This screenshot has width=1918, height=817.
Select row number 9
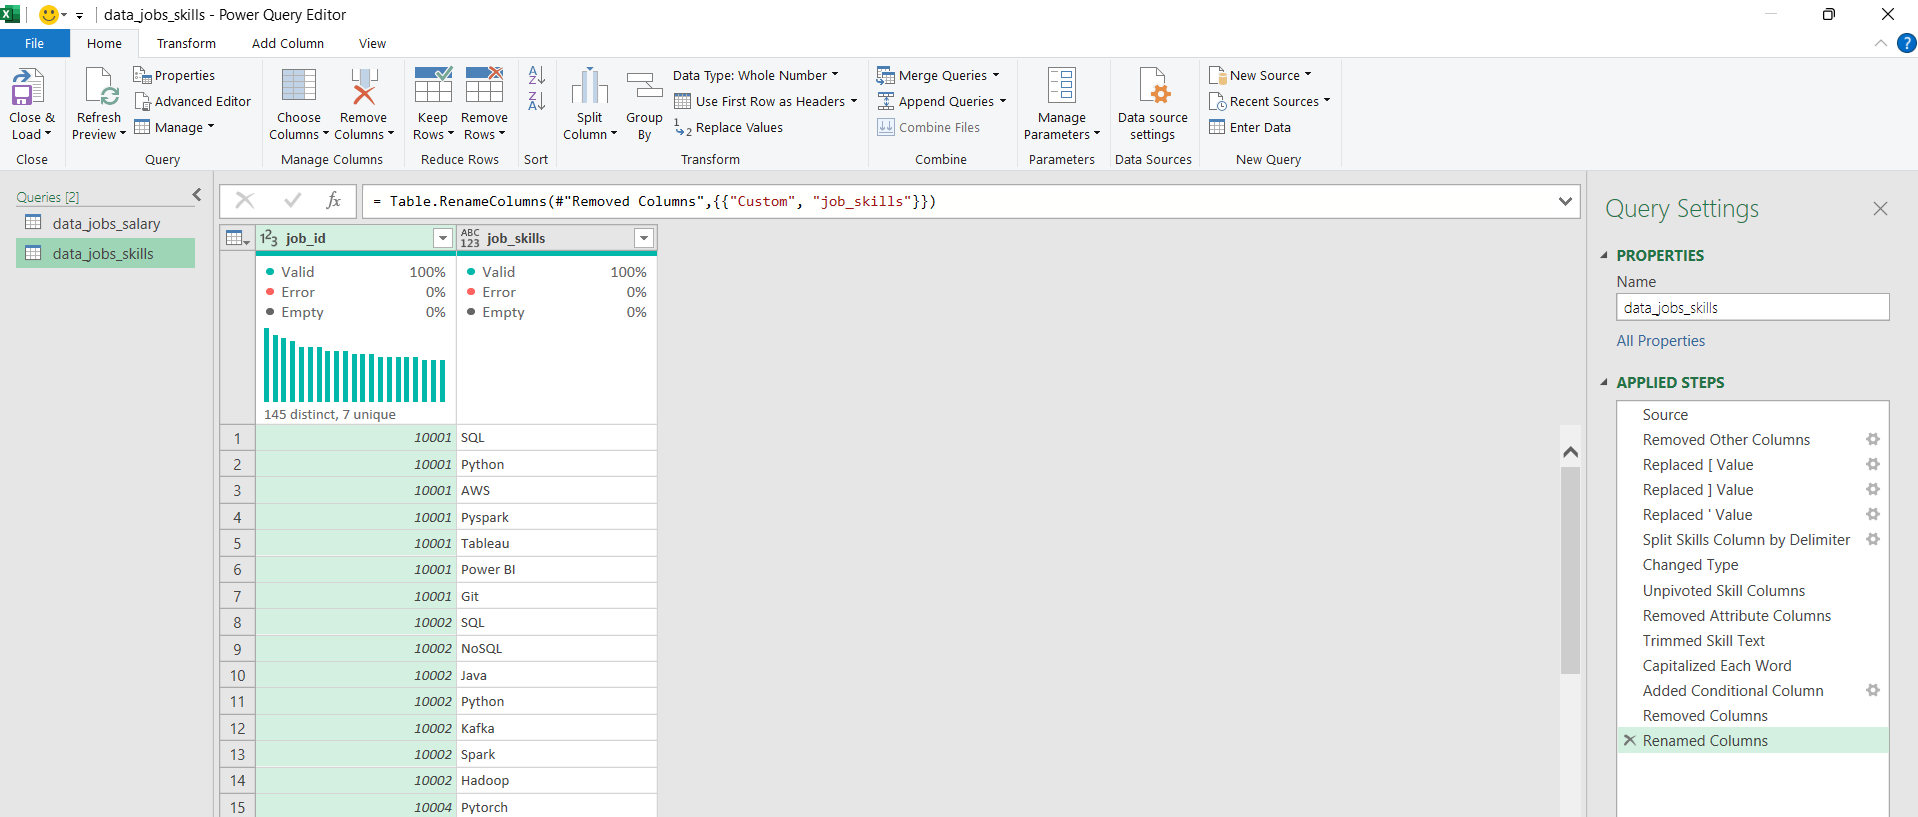coord(237,648)
